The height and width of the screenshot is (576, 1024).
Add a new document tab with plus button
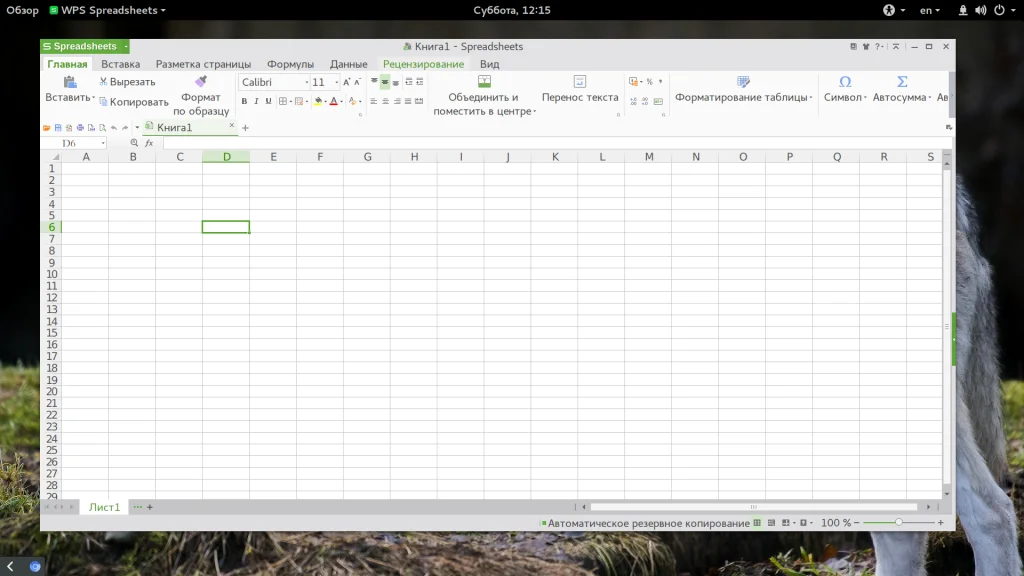pos(246,128)
